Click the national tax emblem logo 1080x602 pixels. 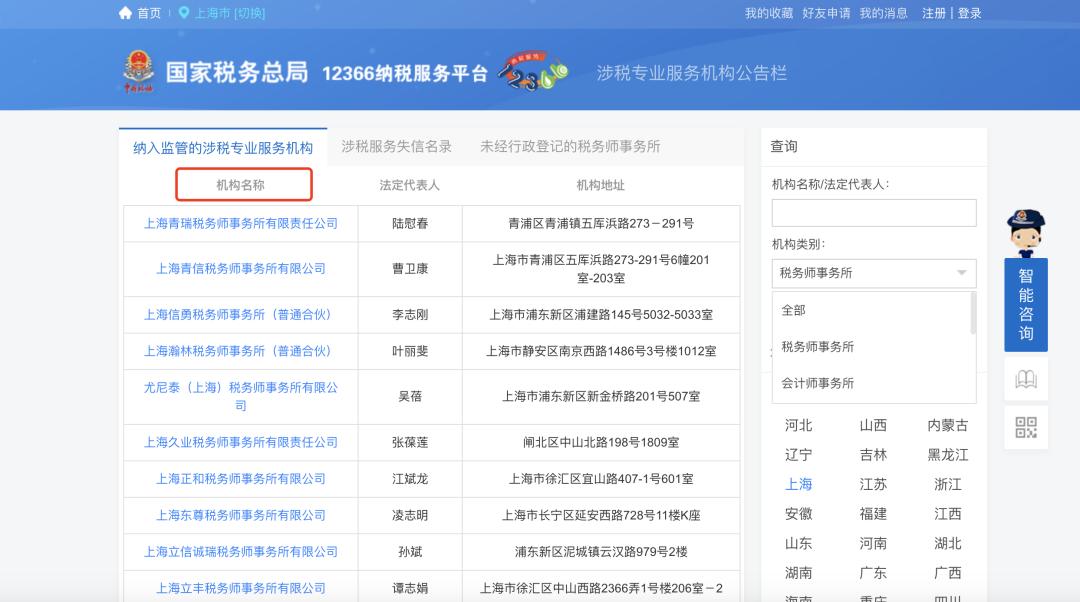(x=138, y=71)
